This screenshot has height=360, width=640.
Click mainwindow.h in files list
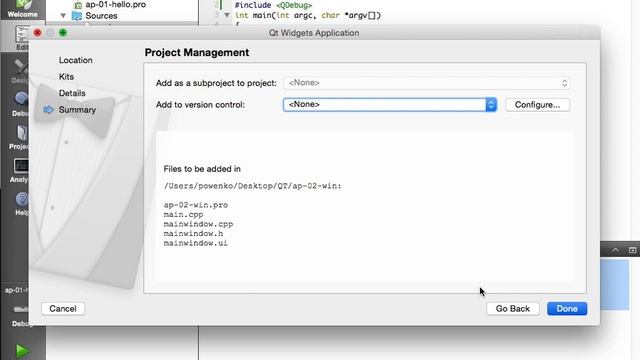[x=193, y=233]
